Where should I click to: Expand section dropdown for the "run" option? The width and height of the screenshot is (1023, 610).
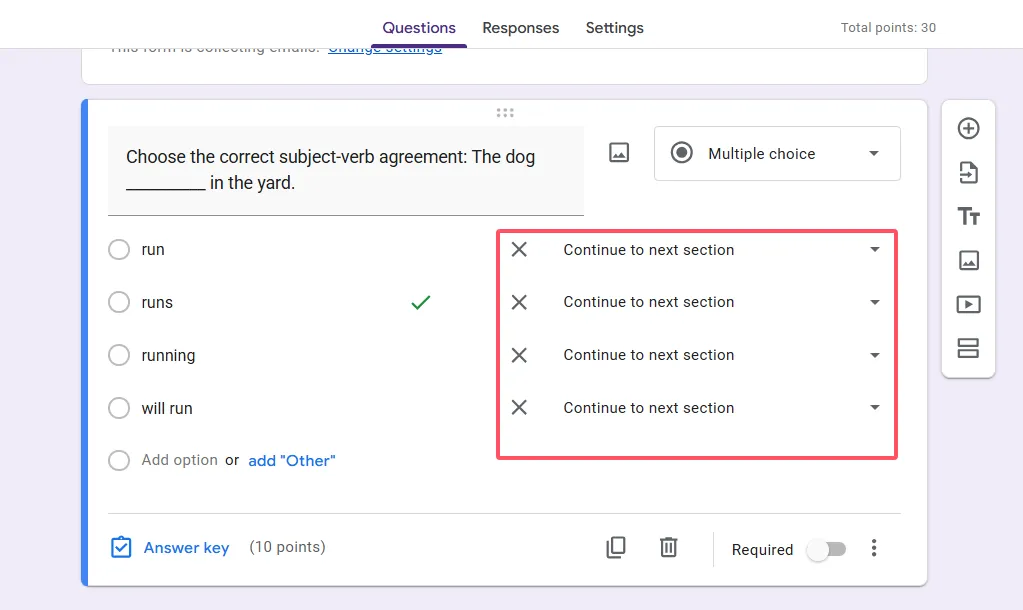(x=875, y=250)
